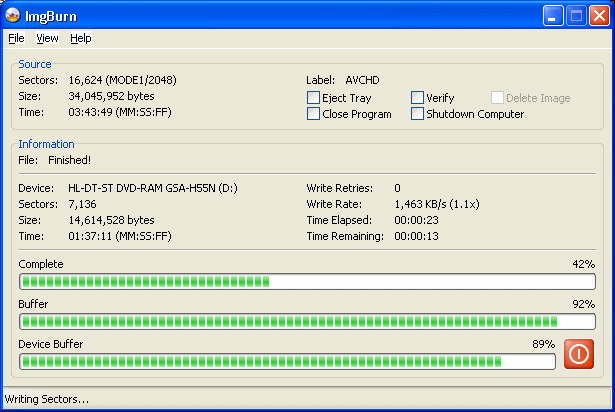615x412 pixels.
Task: Open the File menu
Action: coord(16,38)
